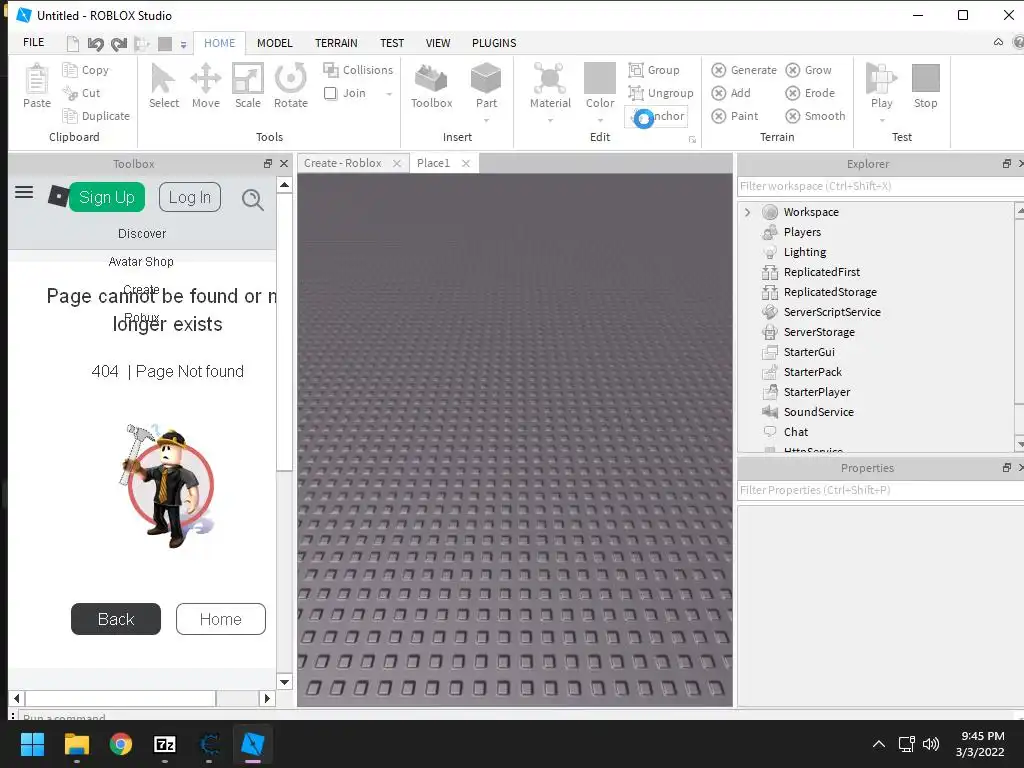Switch to the MODEL ribbon tab

pos(274,43)
